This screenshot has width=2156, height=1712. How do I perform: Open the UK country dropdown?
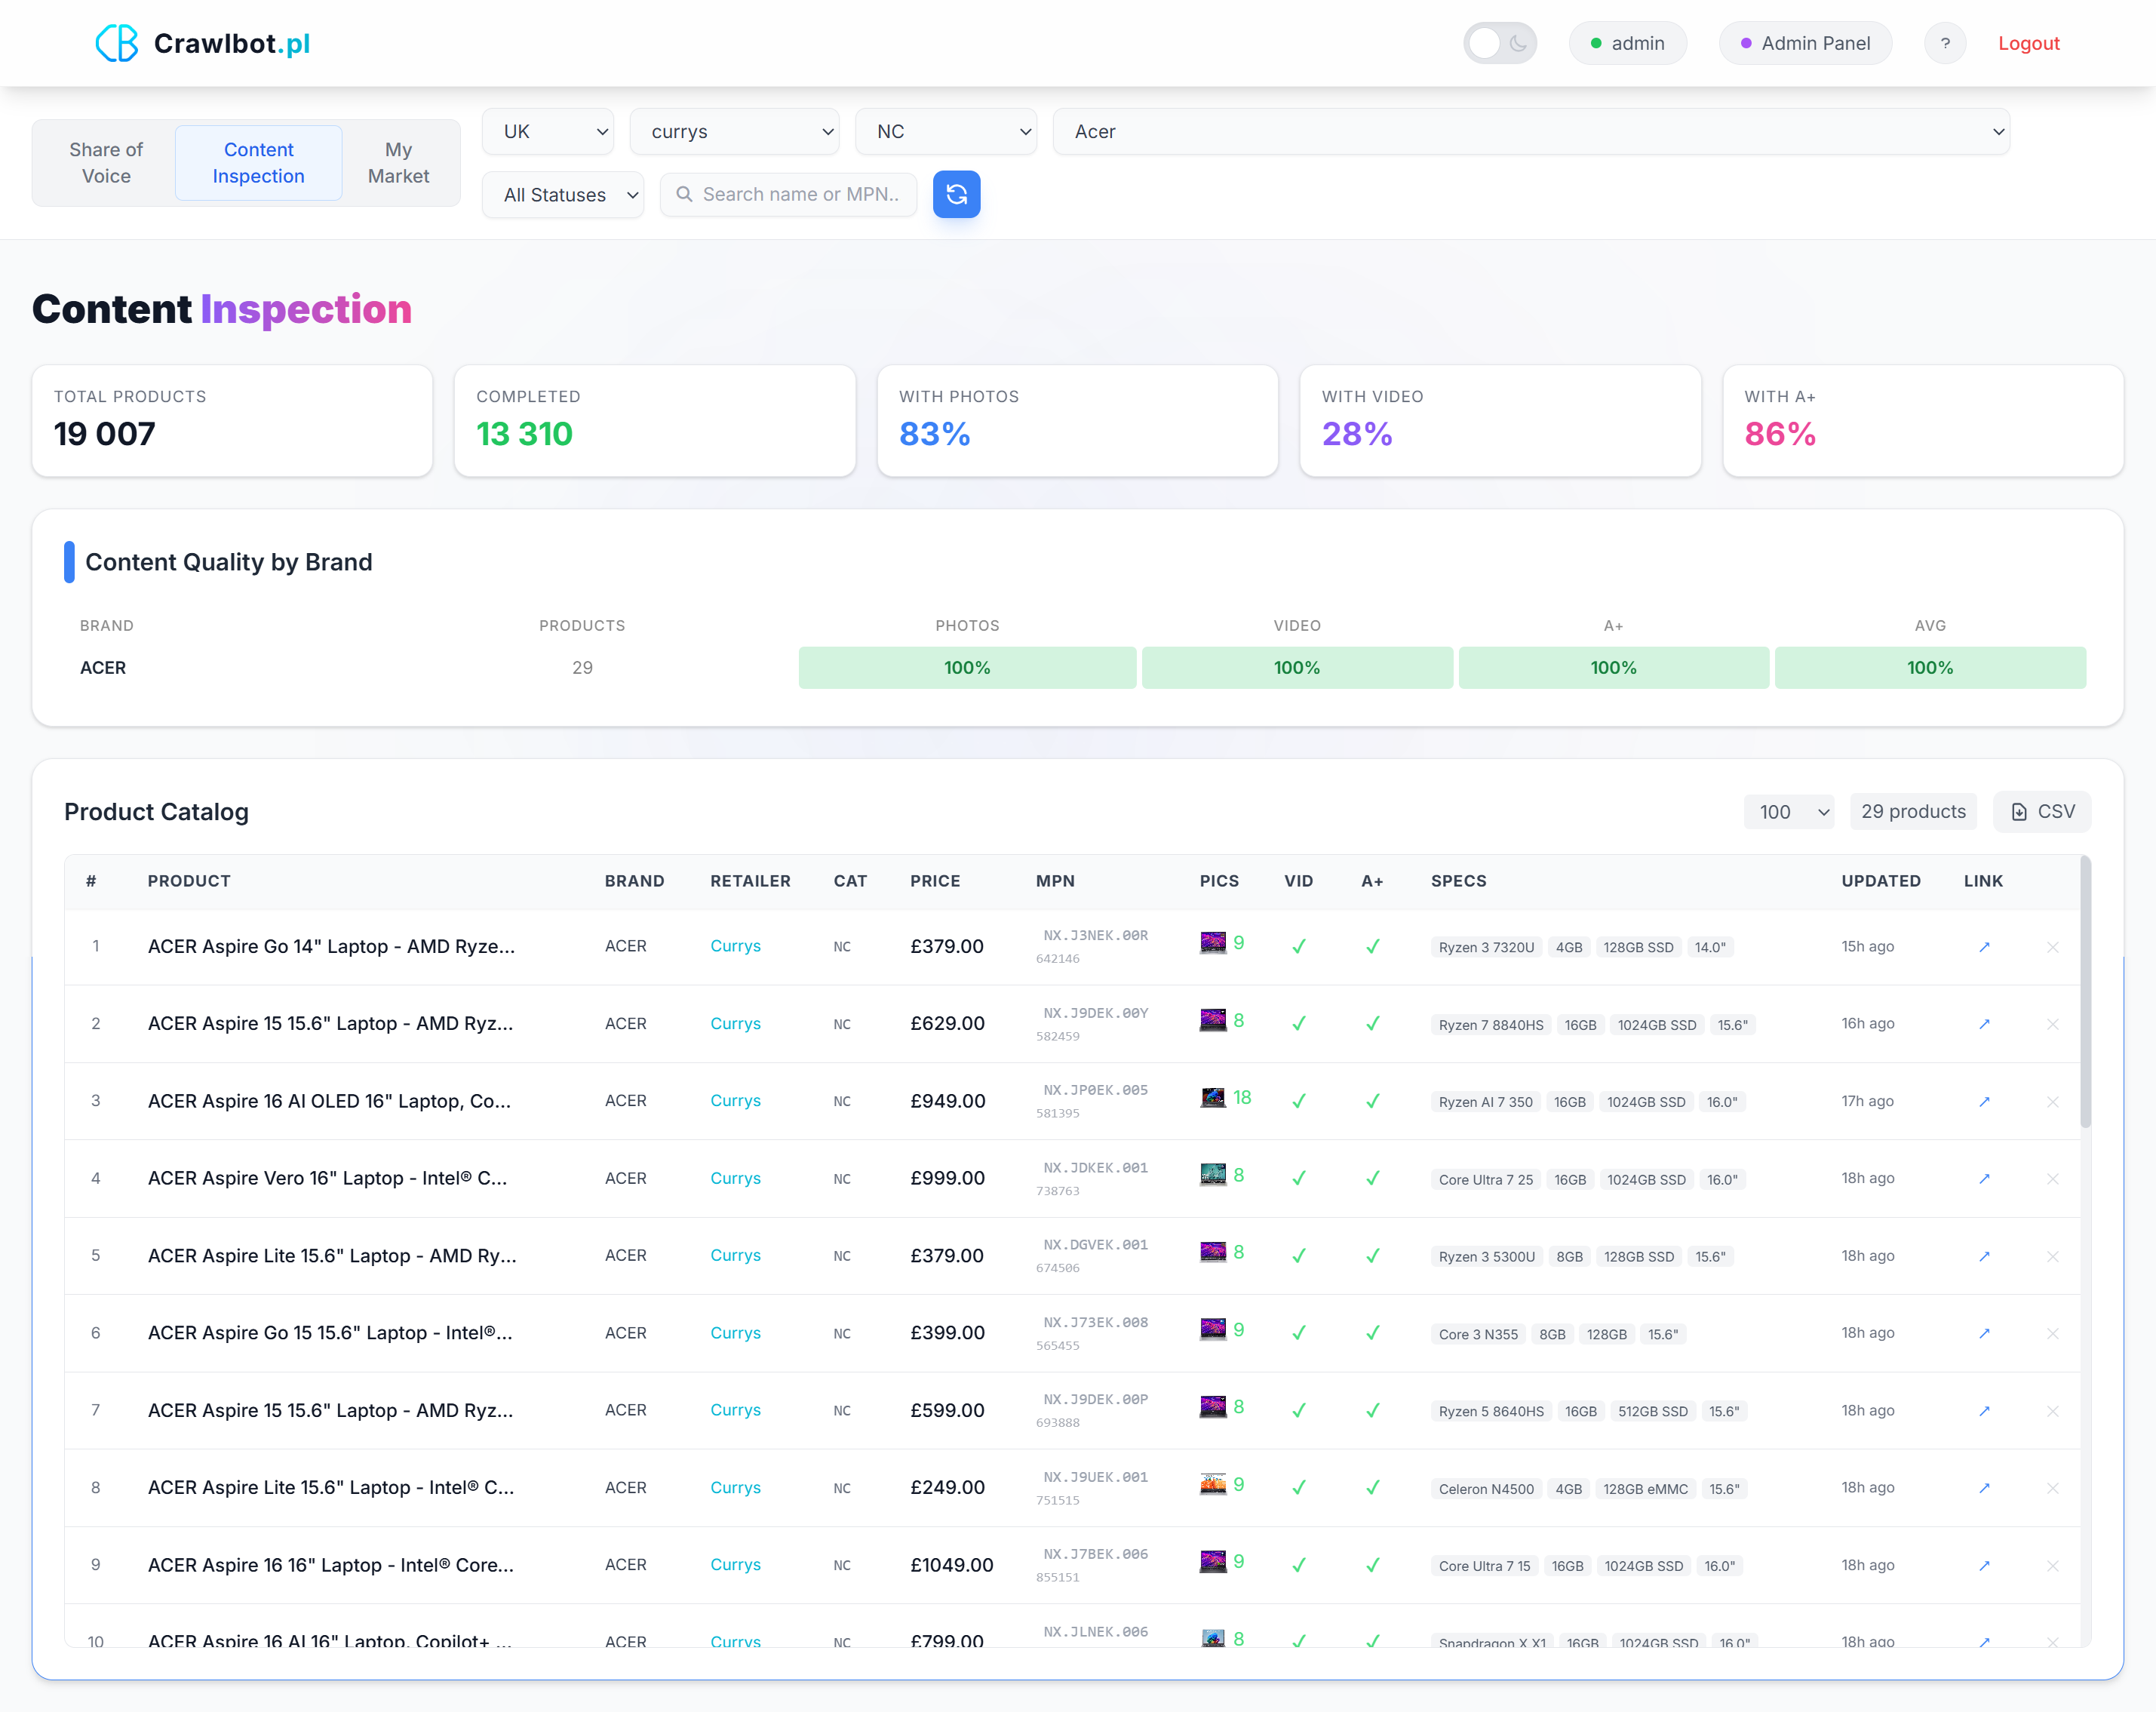(x=548, y=132)
